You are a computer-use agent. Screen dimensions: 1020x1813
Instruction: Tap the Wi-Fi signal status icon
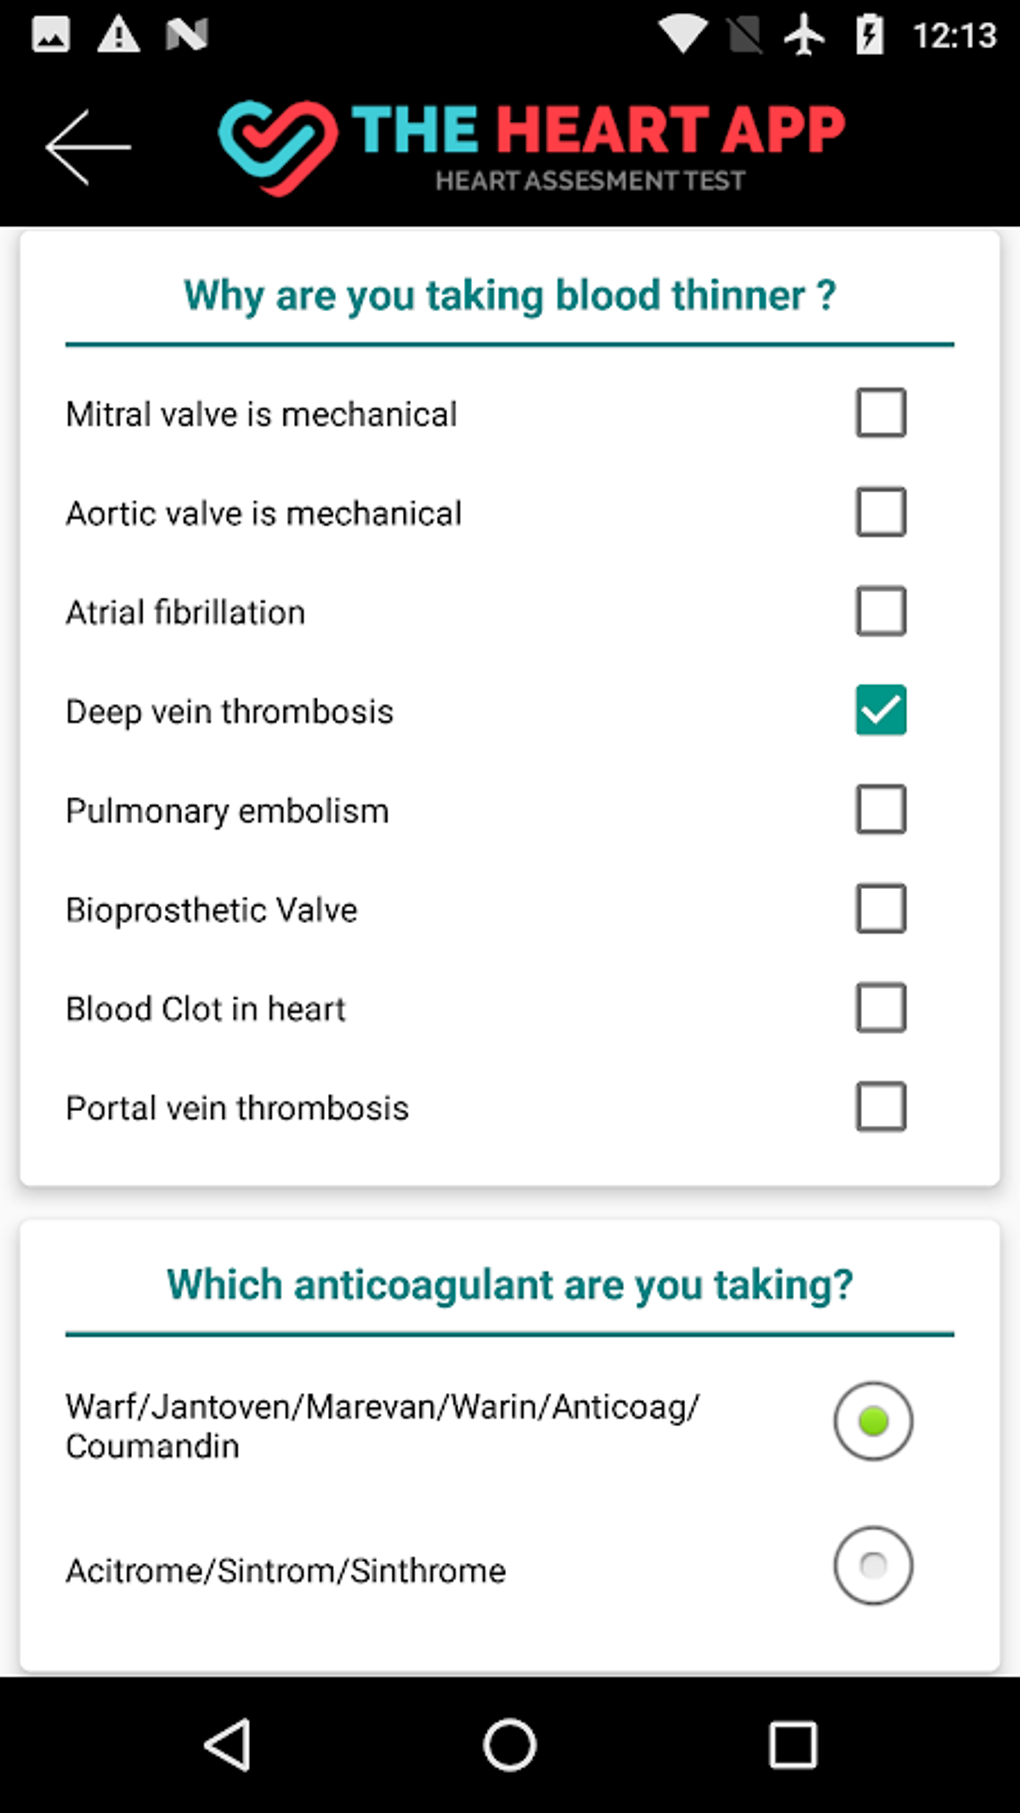(683, 35)
